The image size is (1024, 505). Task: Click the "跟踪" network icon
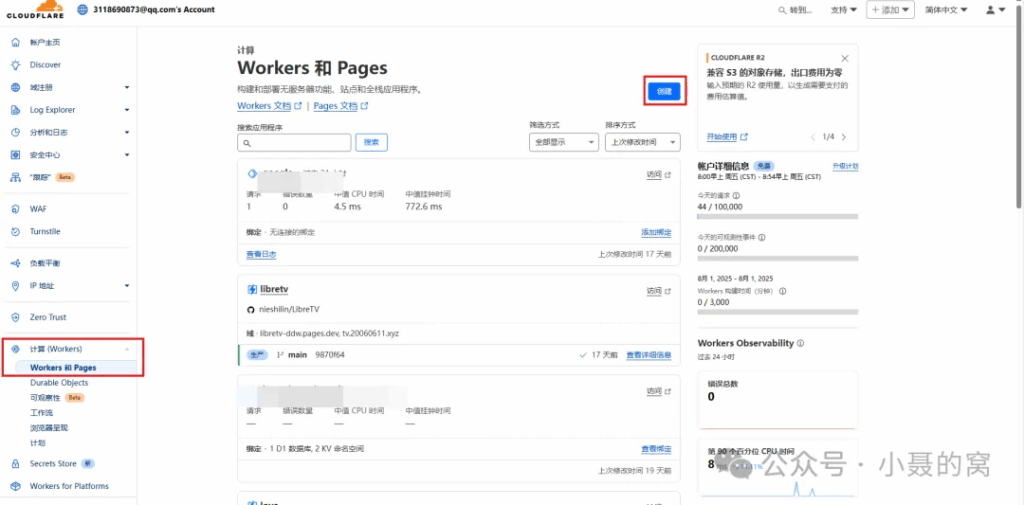tap(16, 177)
